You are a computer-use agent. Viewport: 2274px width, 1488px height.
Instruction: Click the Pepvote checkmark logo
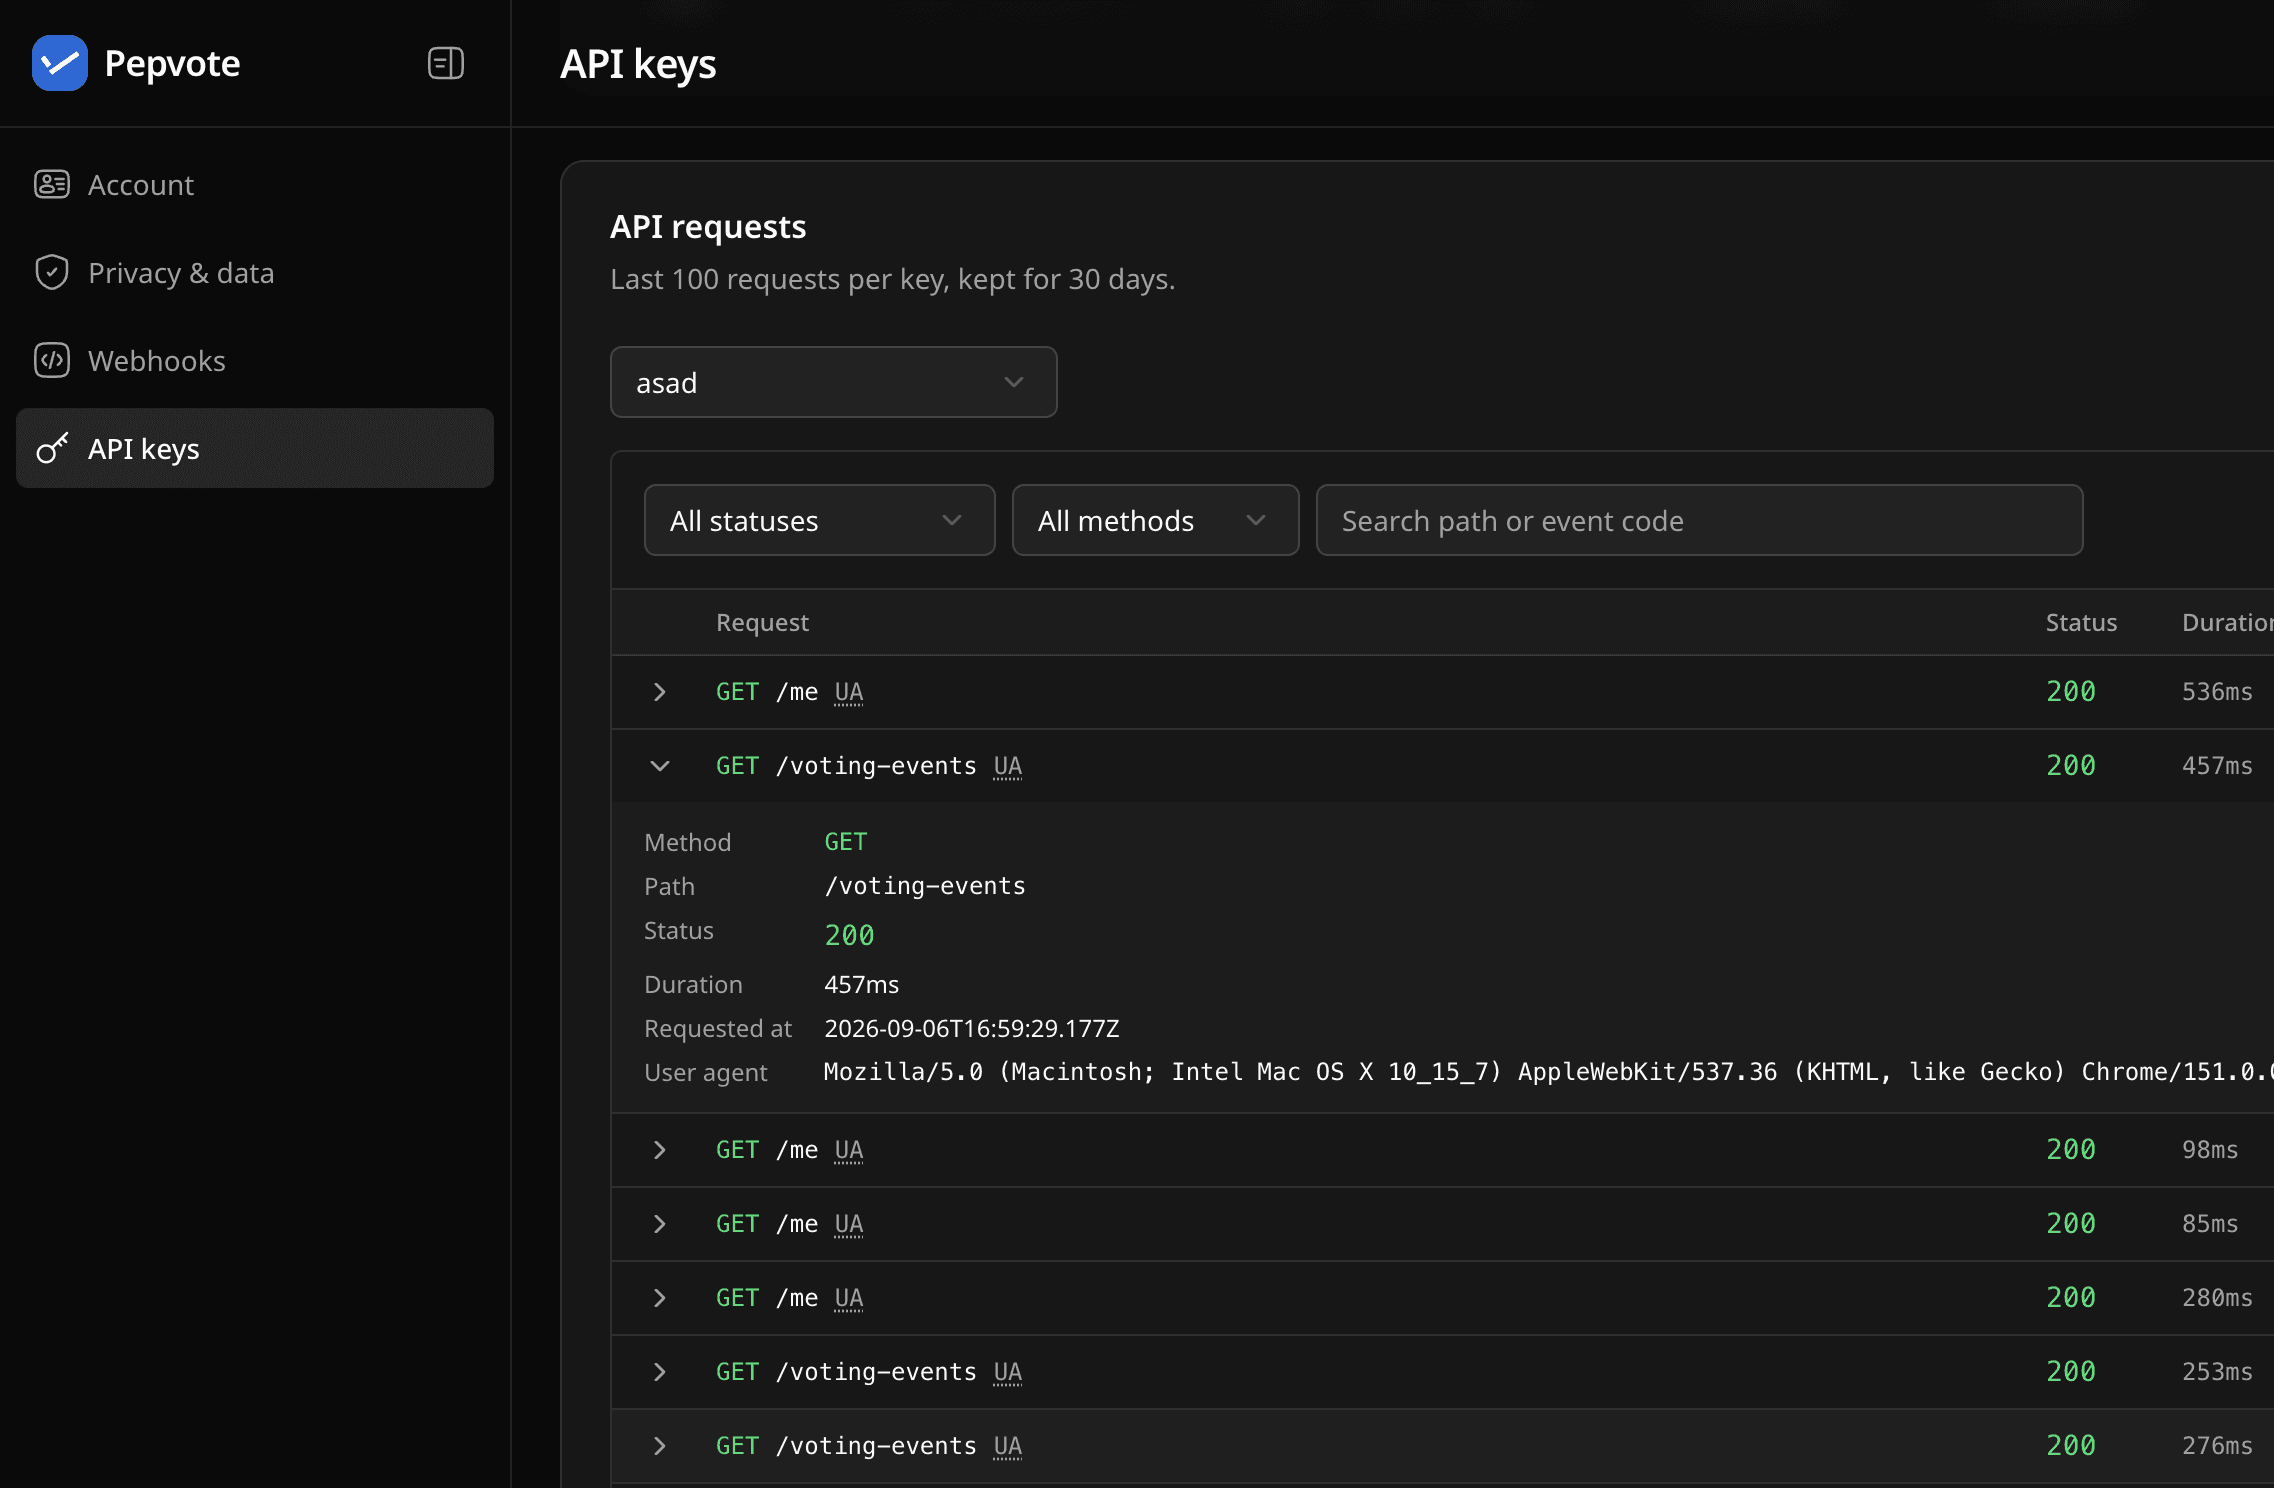[60, 63]
